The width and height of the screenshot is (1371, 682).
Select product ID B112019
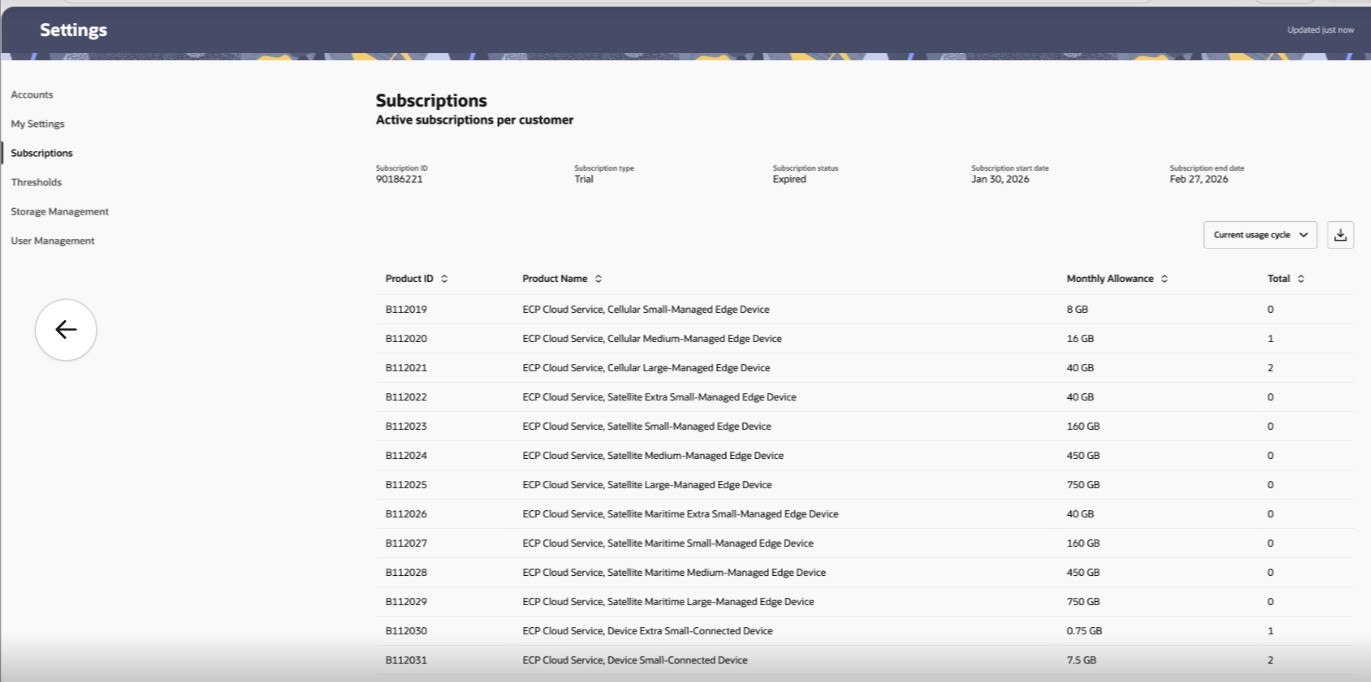406,310
